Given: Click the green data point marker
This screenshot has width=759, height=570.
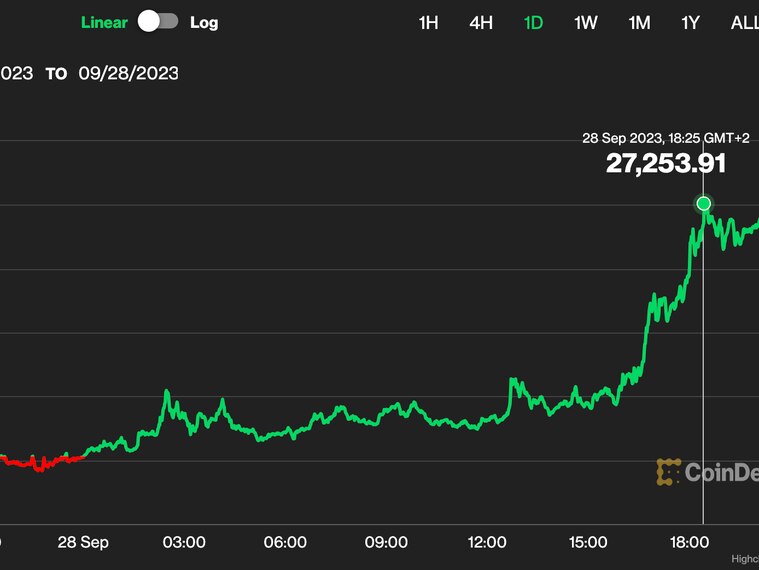Looking at the screenshot, I should (x=704, y=204).
